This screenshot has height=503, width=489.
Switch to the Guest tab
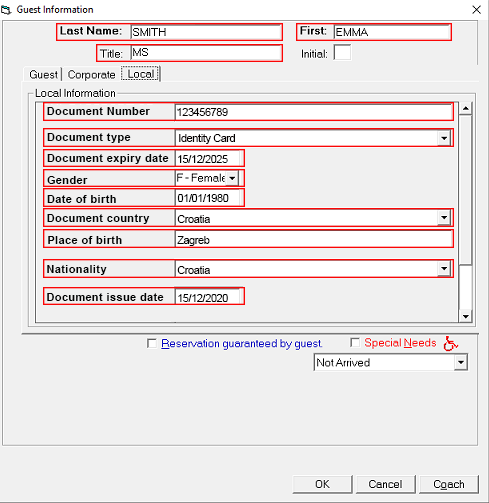44,74
